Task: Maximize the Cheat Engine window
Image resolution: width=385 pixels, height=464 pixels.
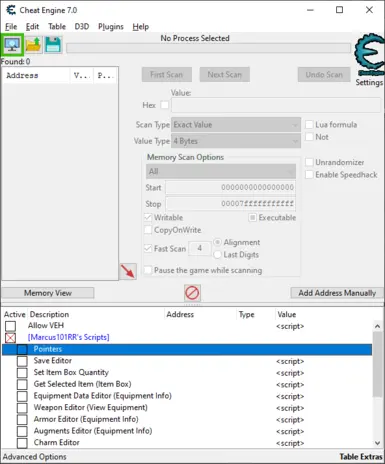Action: [x=339, y=10]
